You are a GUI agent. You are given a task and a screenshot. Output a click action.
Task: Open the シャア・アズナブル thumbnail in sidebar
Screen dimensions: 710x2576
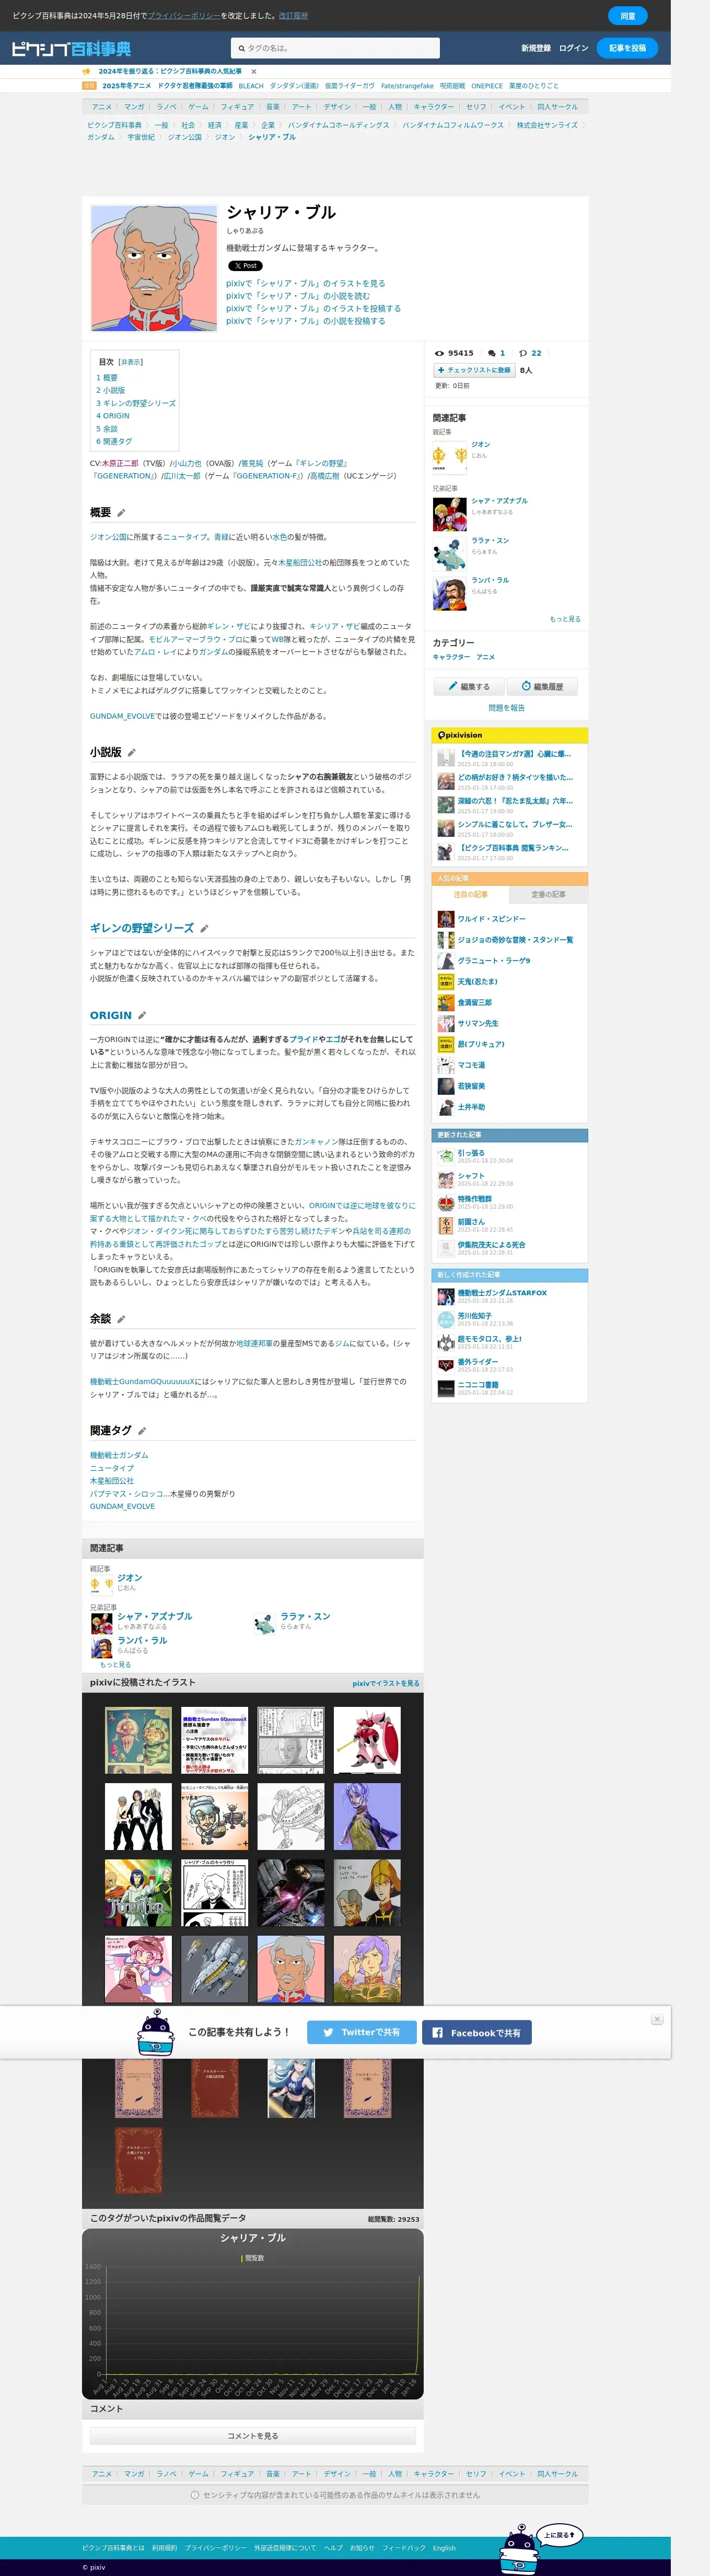449,514
